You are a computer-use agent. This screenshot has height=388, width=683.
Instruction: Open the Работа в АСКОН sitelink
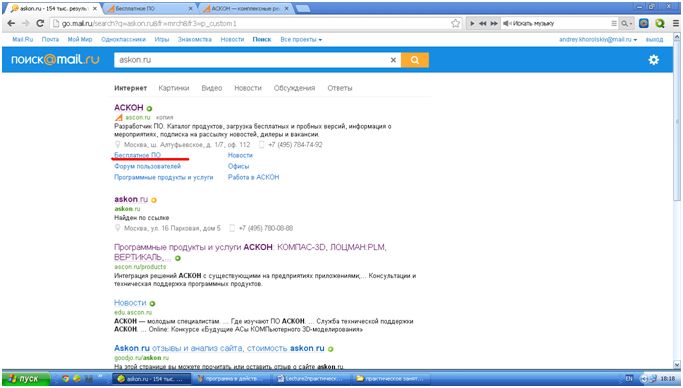coord(254,177)
